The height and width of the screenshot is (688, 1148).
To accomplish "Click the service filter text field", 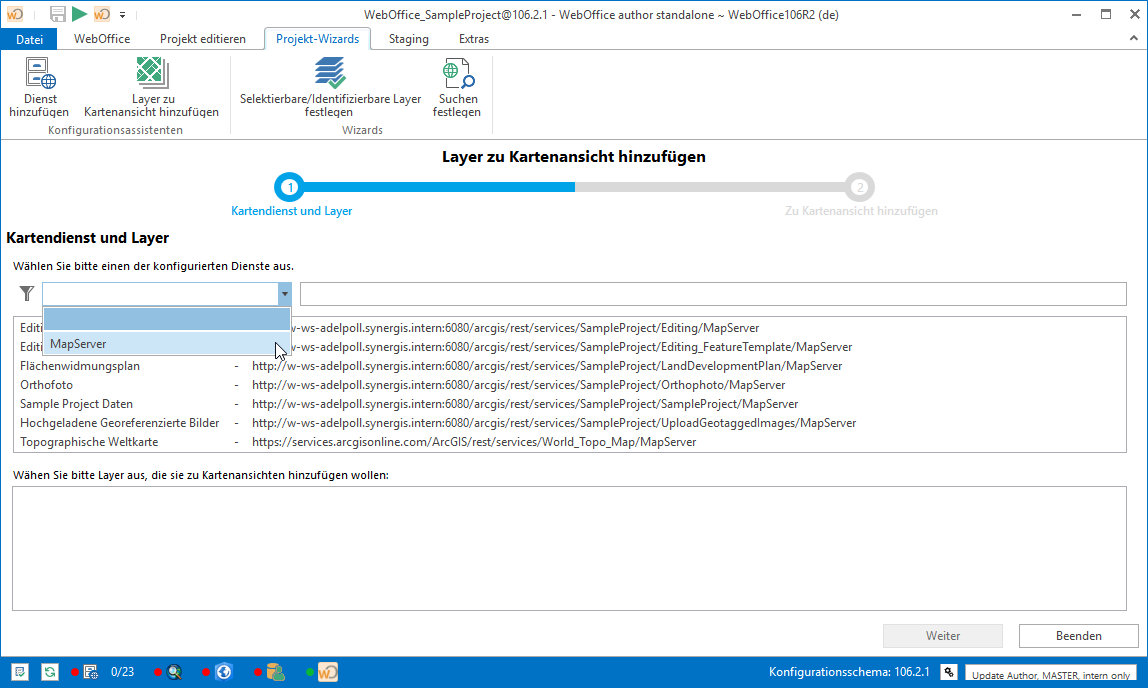I will (x=712, y=294).
